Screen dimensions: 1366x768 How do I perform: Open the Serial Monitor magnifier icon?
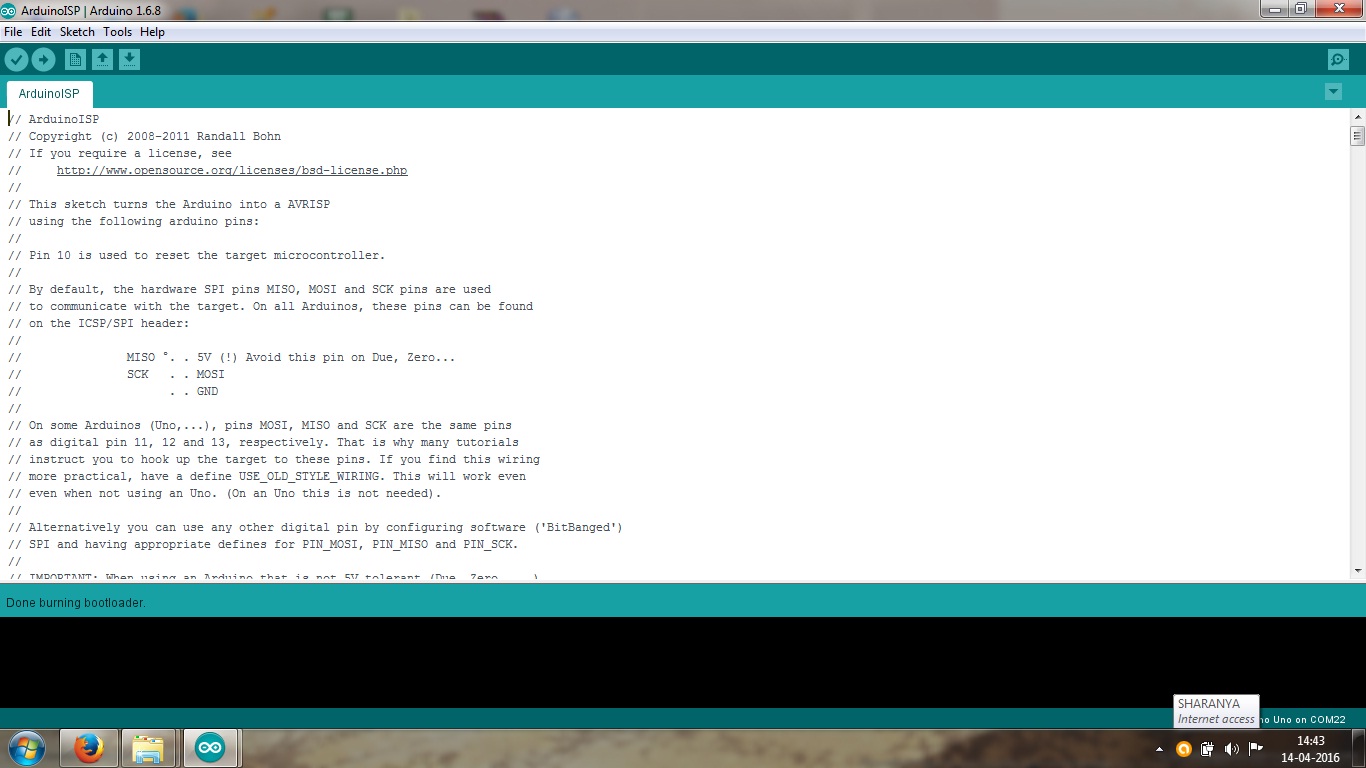1338,60
